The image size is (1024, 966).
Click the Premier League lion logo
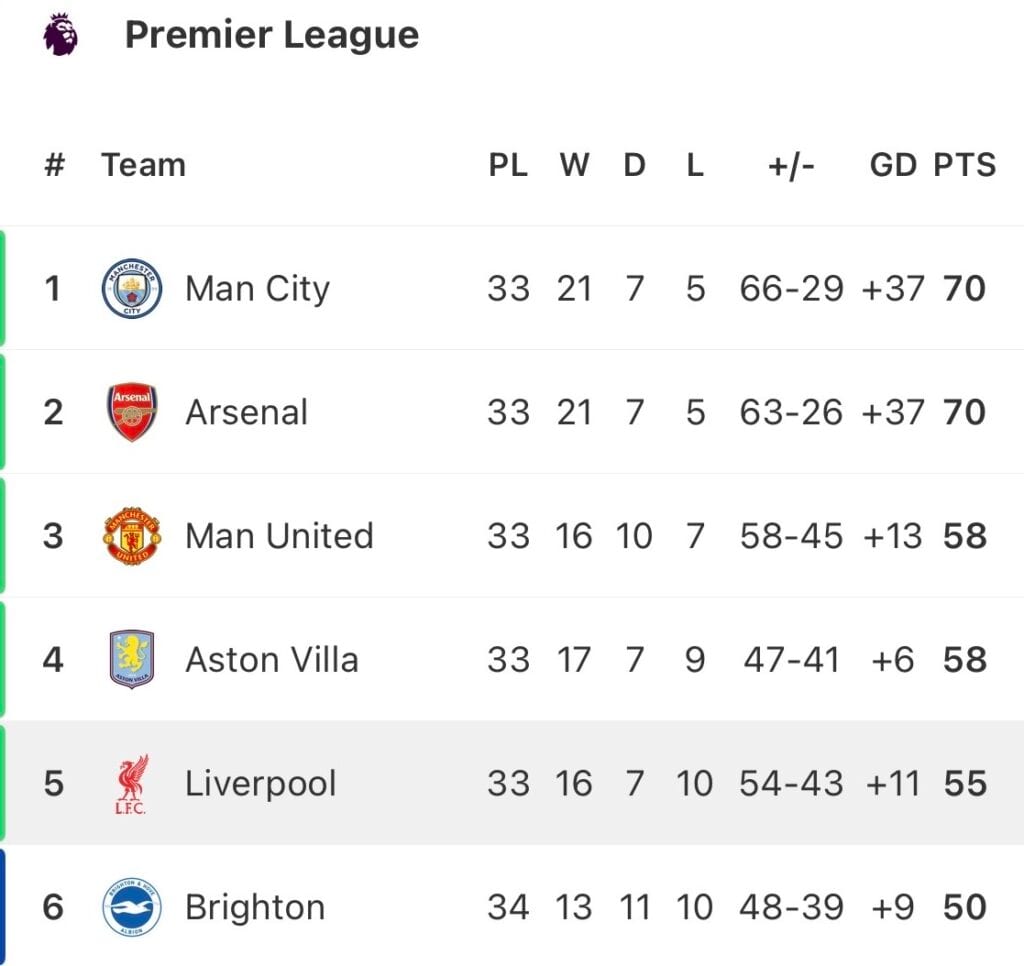[60, 35]
